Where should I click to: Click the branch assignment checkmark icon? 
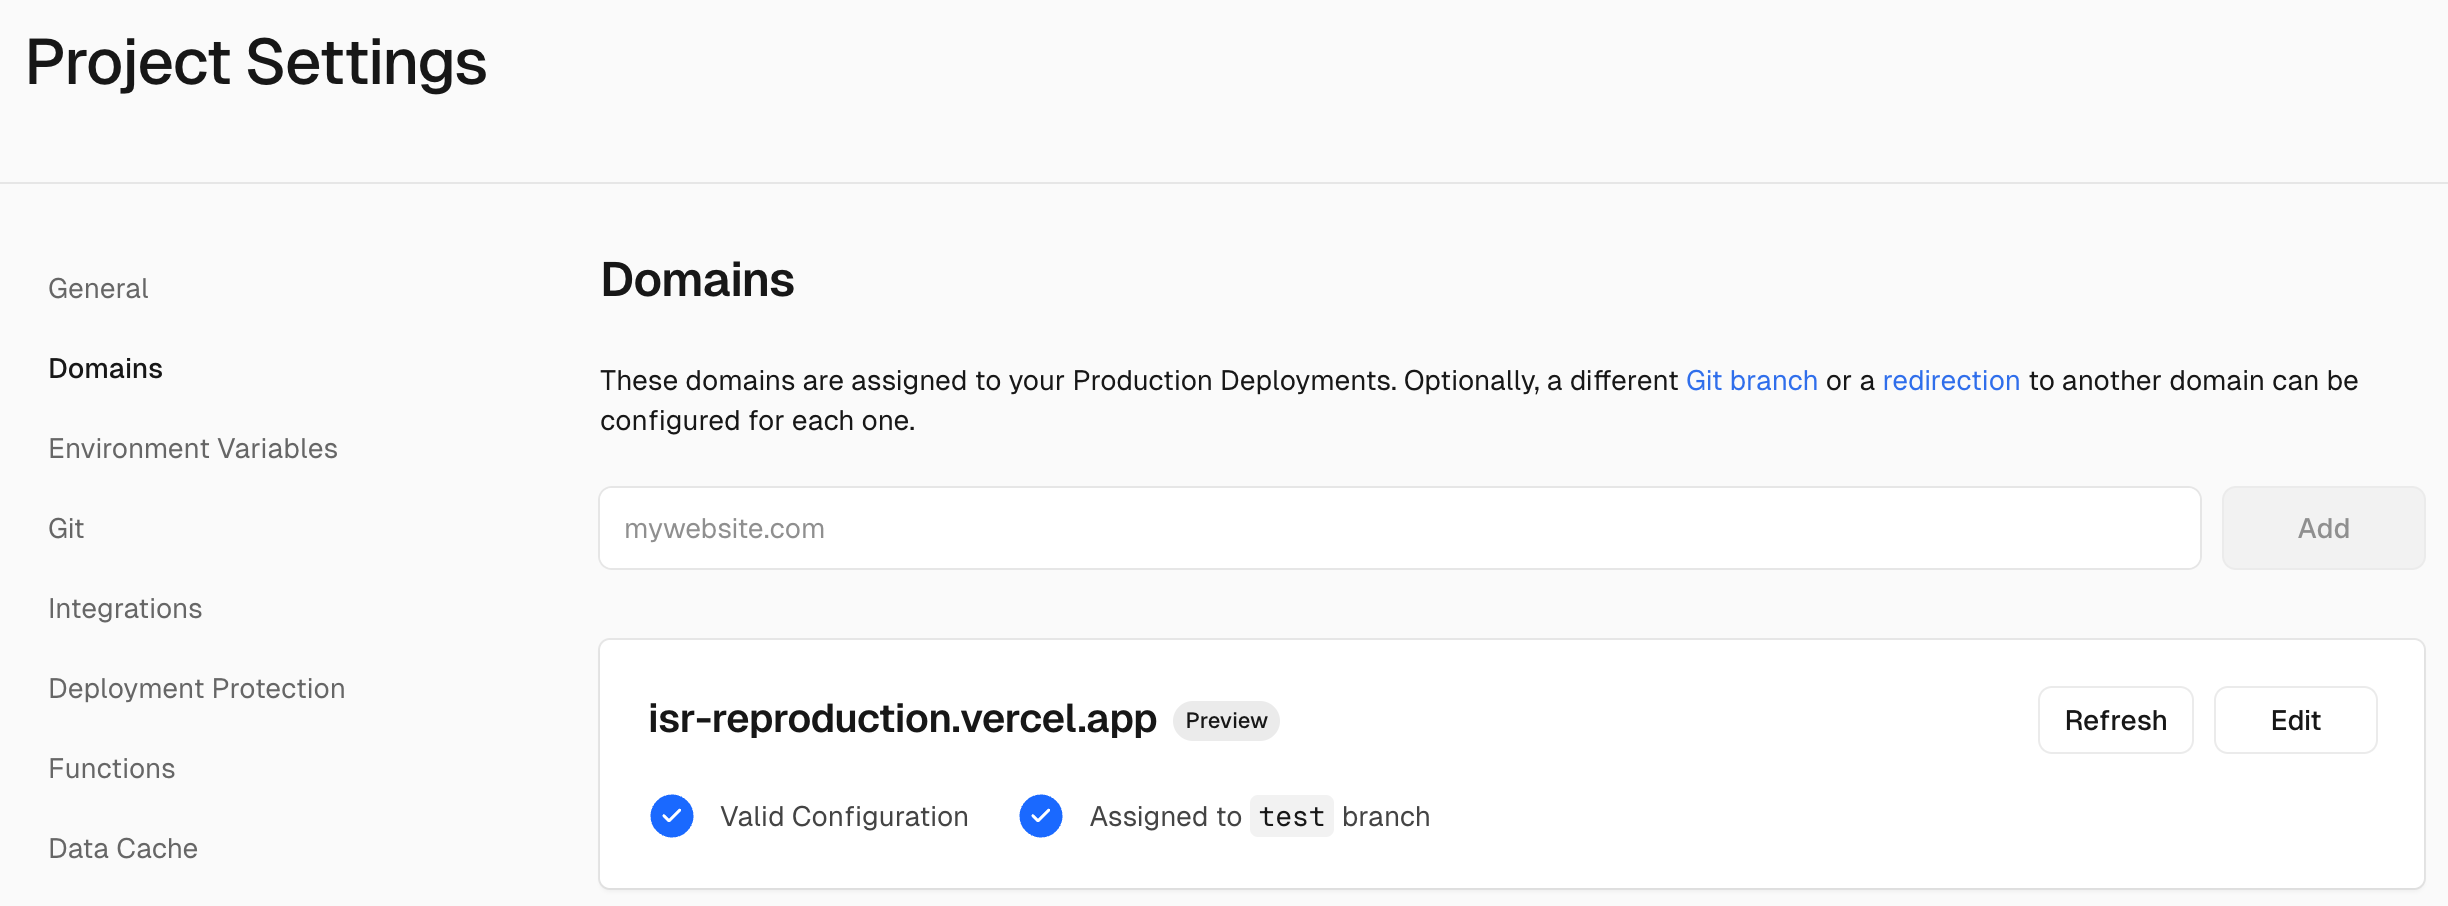pyautogui.click(x=1040, y=816)
